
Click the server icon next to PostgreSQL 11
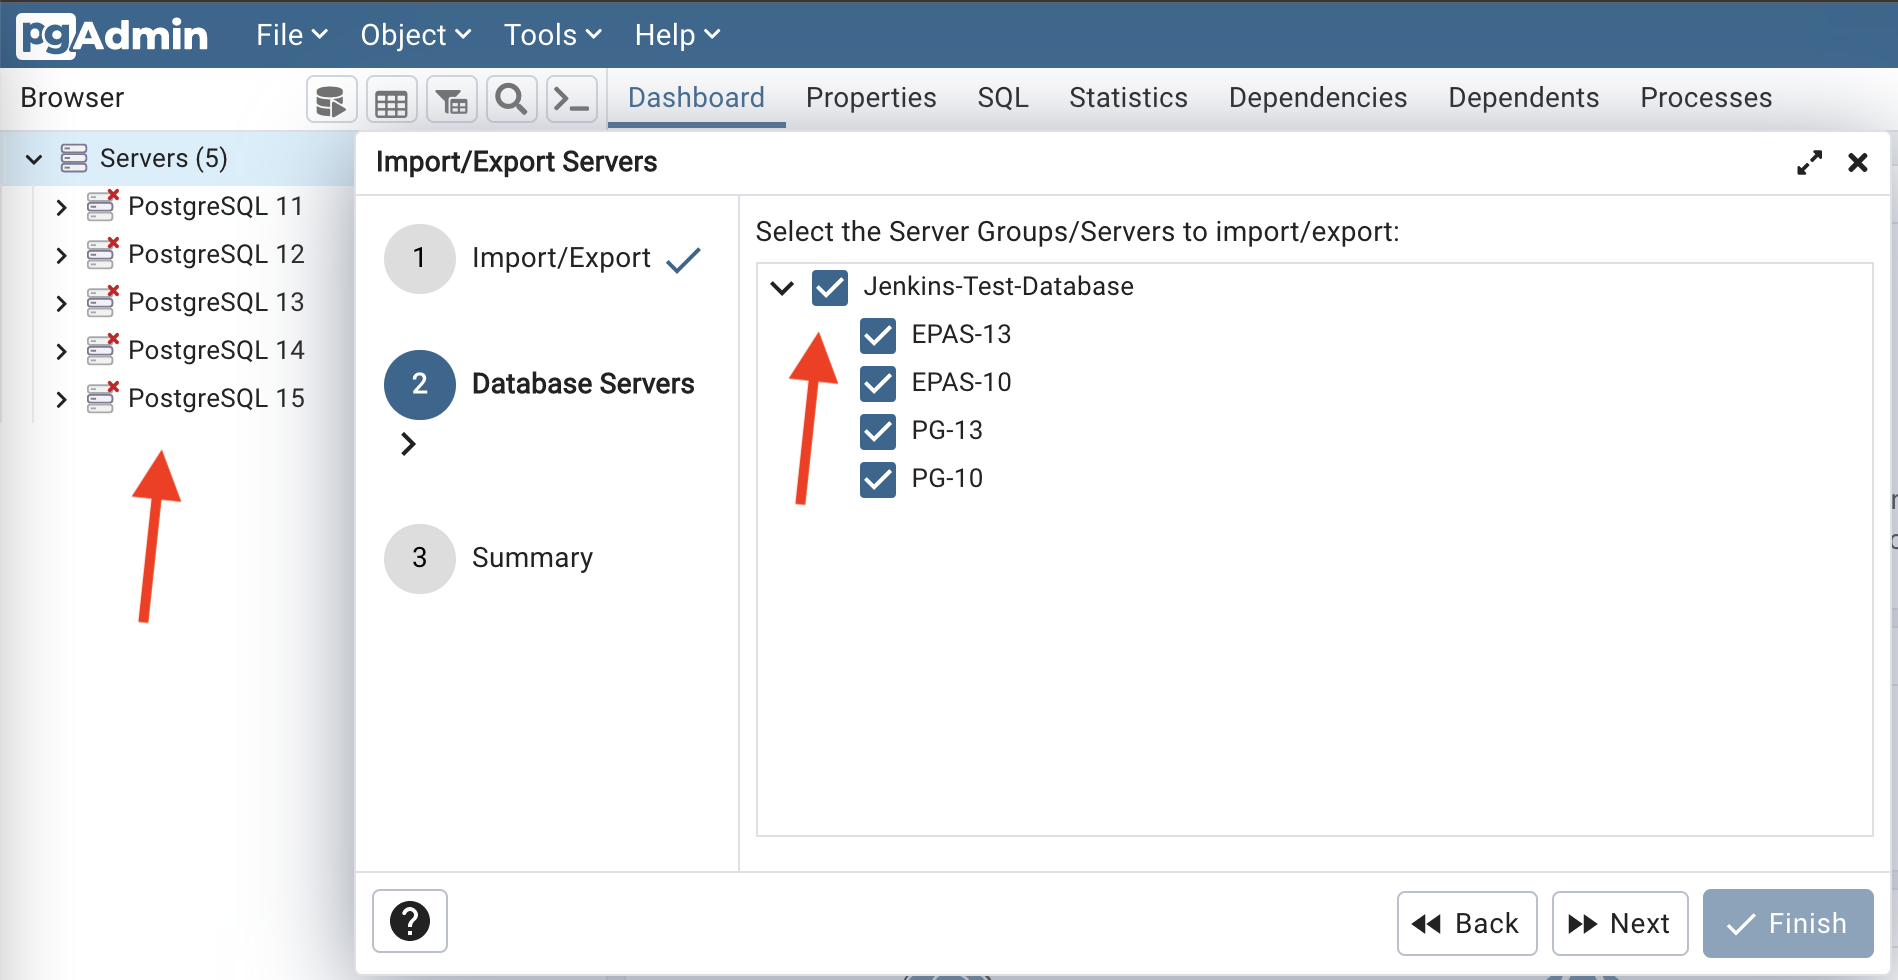pyautogui.click(x=101, y=206)
